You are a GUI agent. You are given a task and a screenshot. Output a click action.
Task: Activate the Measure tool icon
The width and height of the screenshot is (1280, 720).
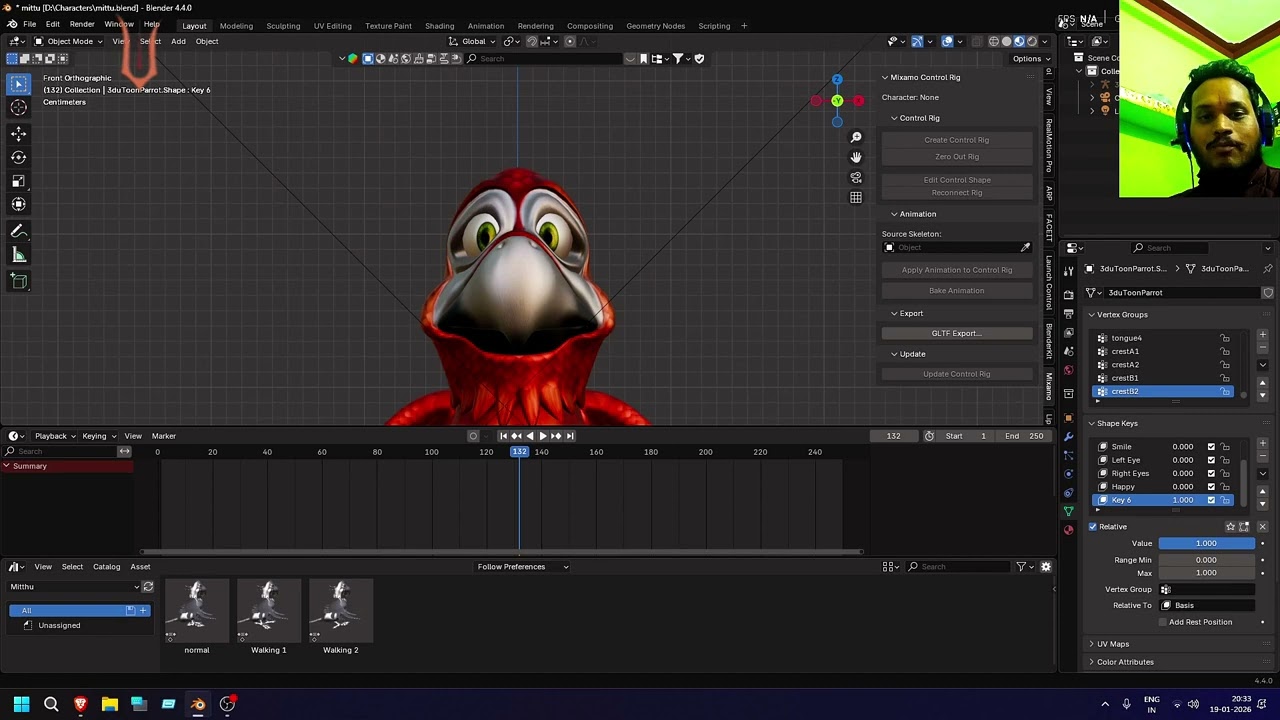(x=19, y=256)
